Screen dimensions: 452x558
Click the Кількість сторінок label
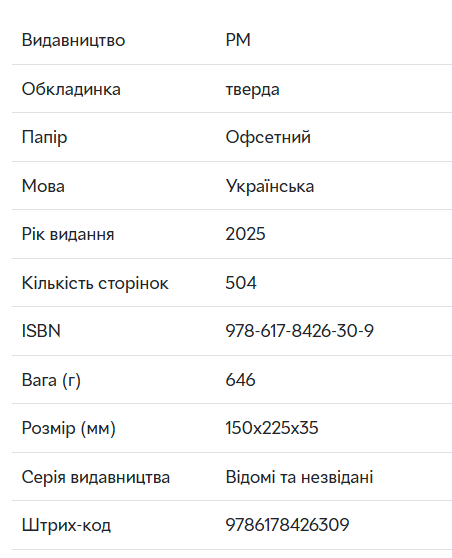[95, 283]
